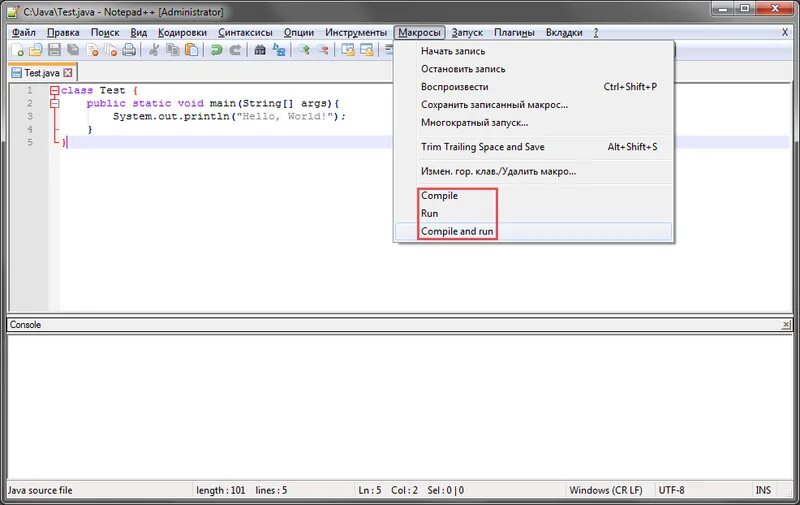Image resolution: width=800 pixels, height=505 pixels.
Task: Open the Файл menu
Action: point(23,33)
